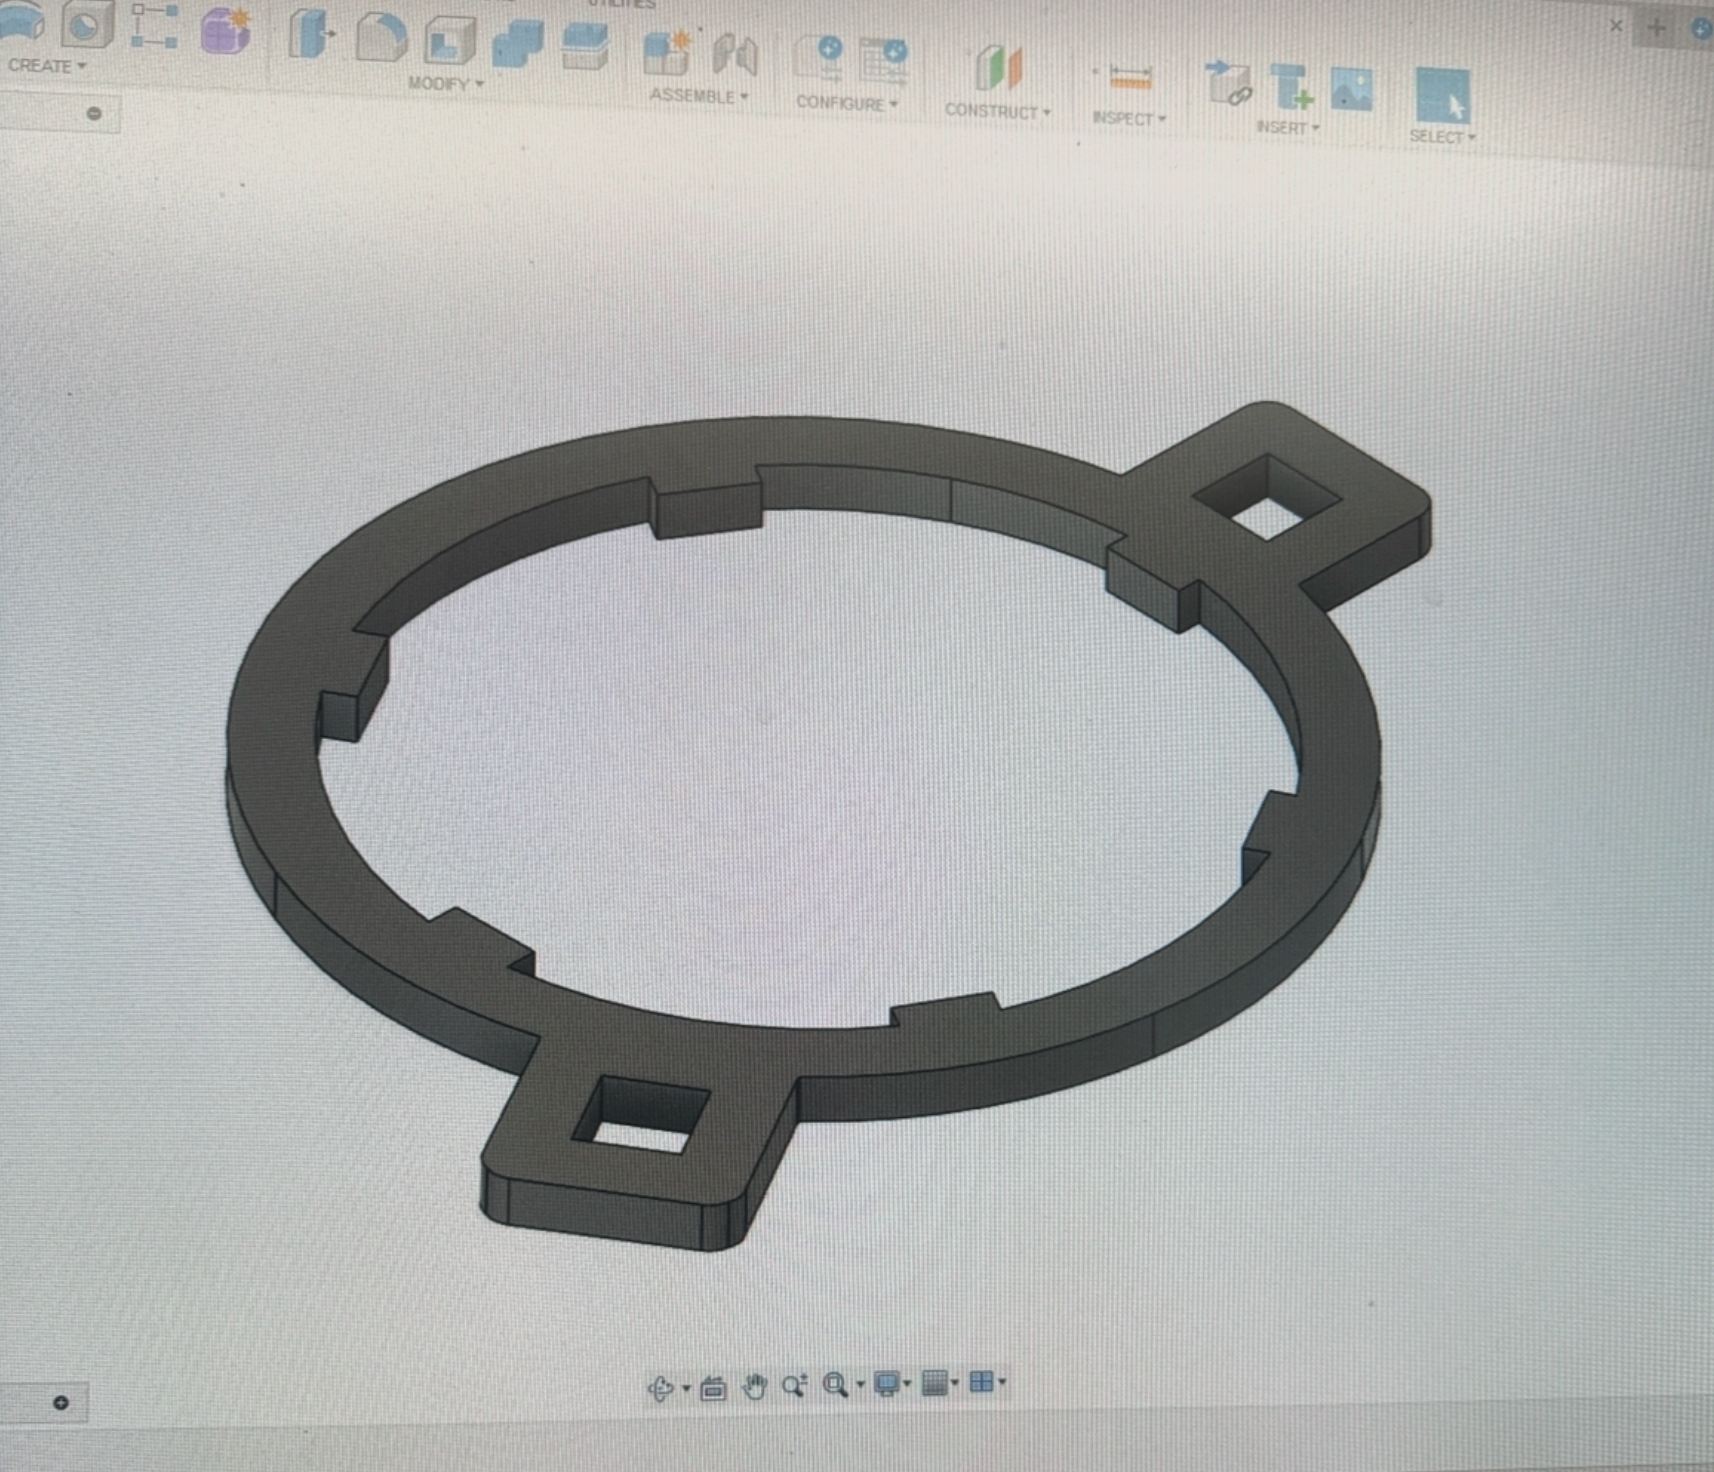This screenshot has width=1714, height=1472.
Task: Open the CREATE dropdown menu
Action: pos(46,66)
